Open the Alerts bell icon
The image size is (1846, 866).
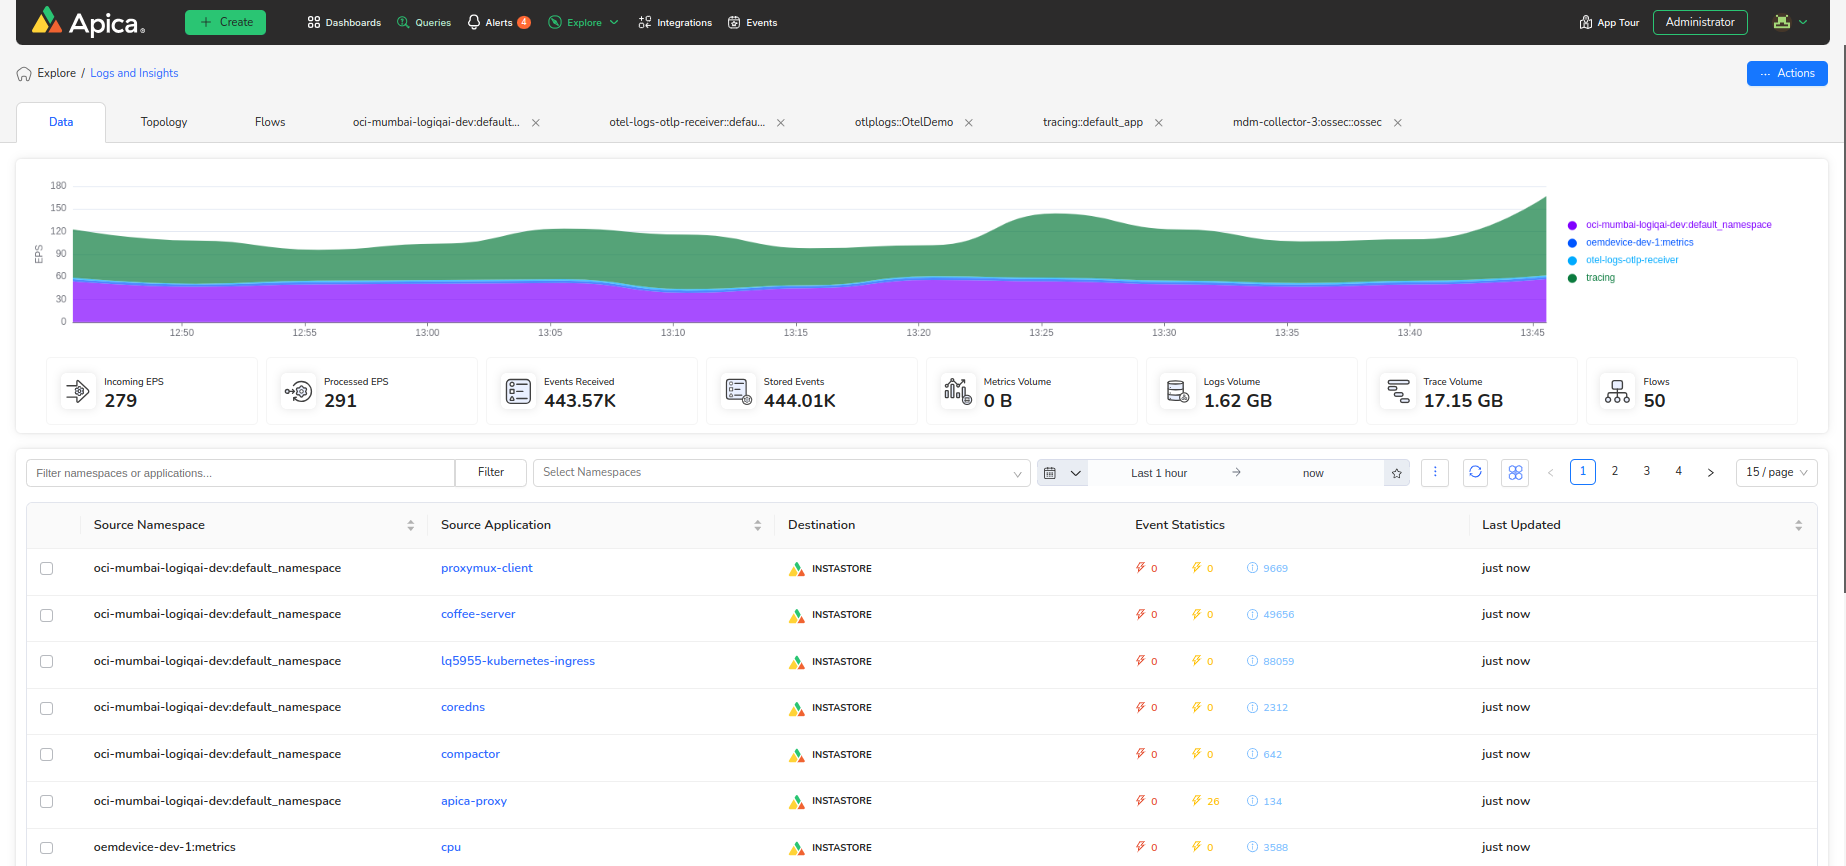pos(474,22)
